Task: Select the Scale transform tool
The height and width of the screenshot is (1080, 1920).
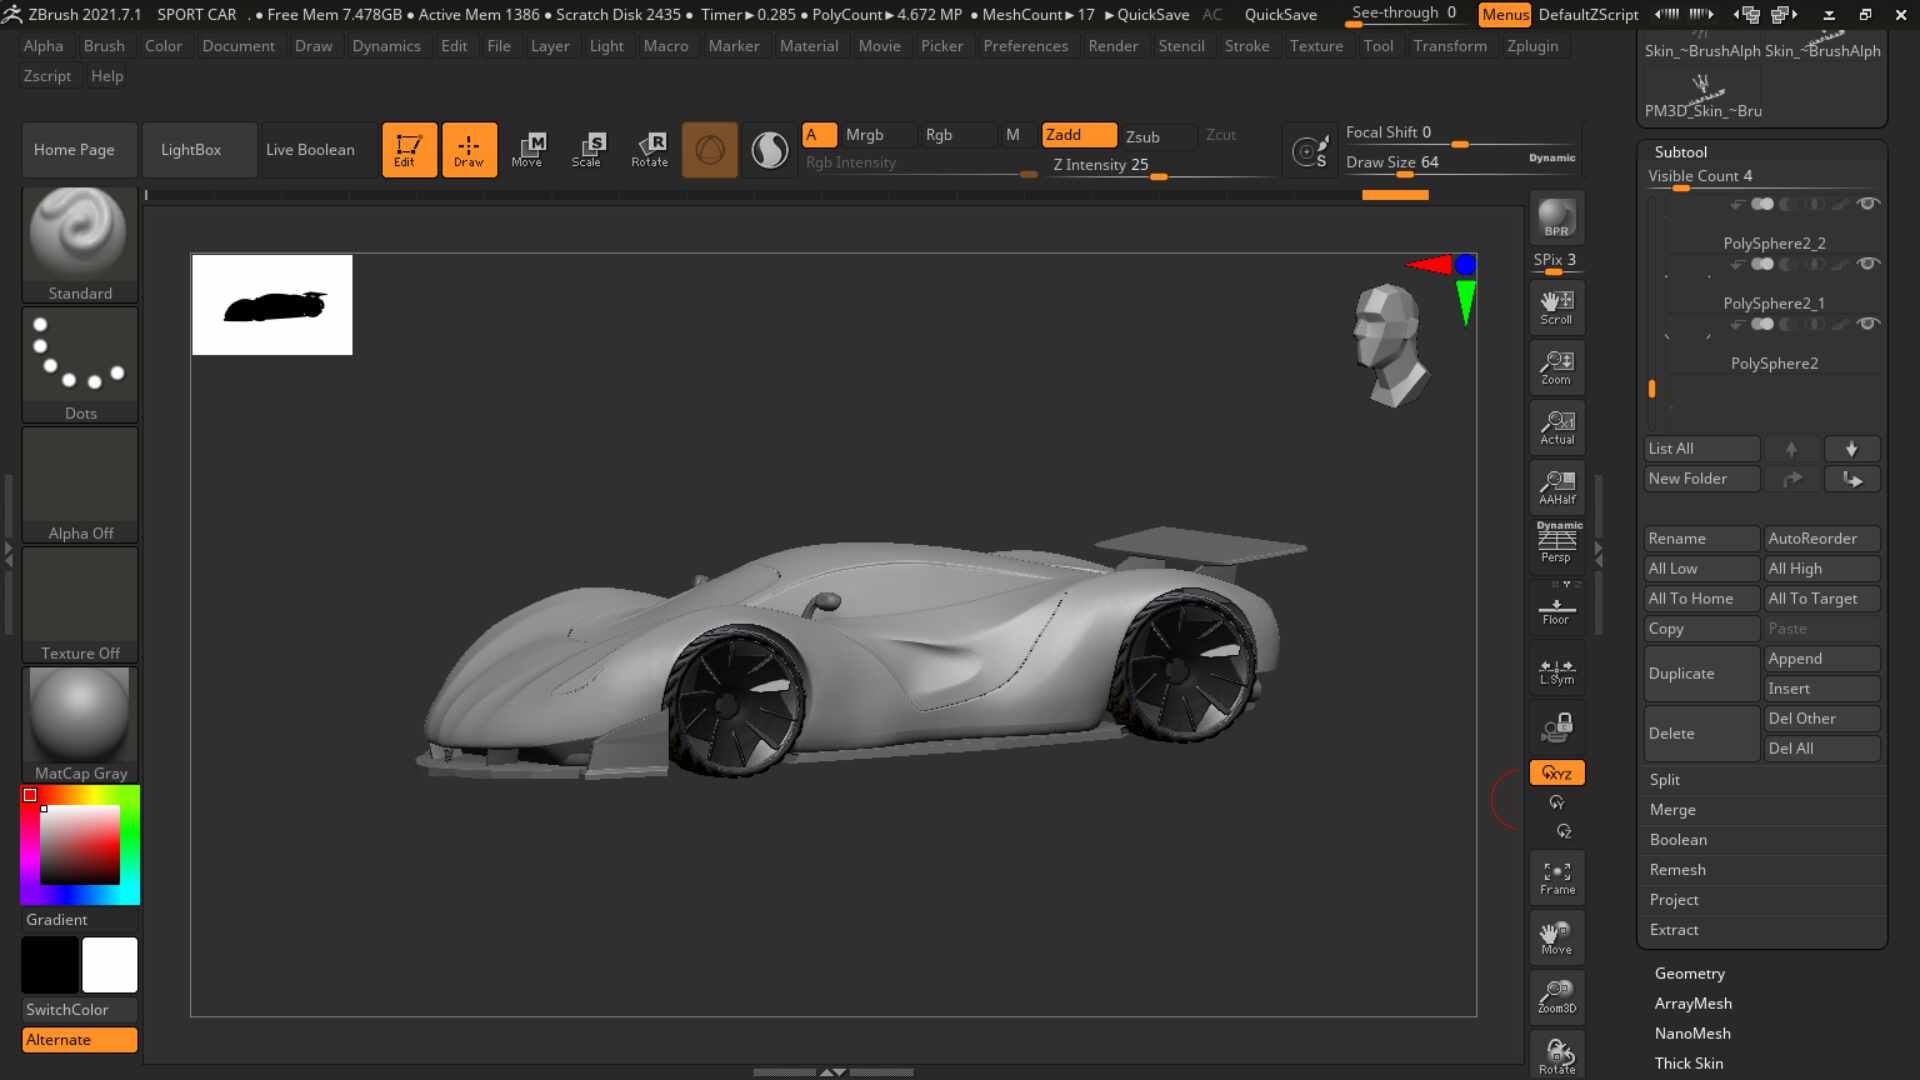Action: click(587, 149)
